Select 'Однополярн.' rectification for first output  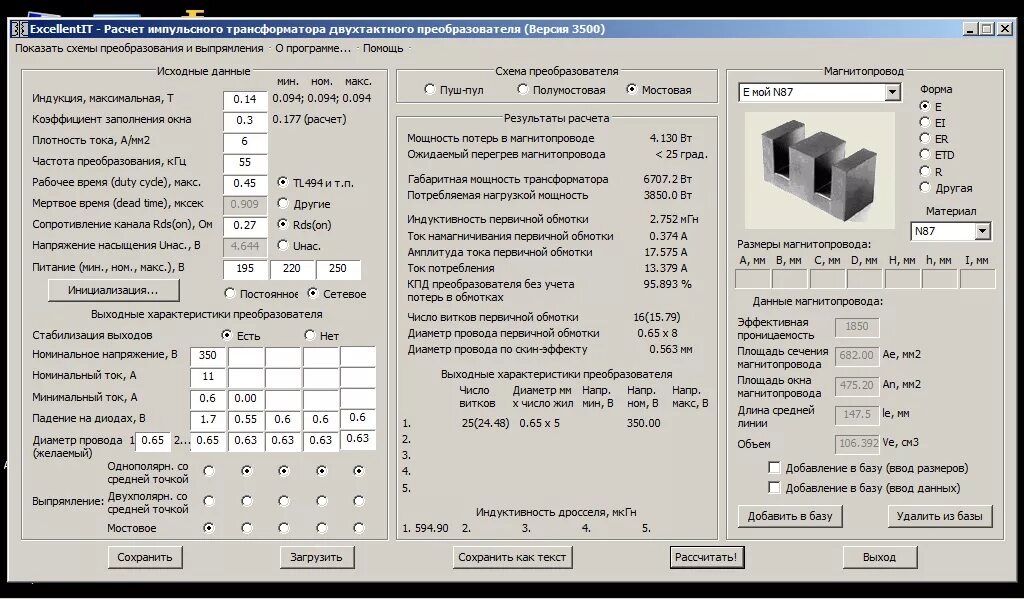pyautogui.click(x=208, y=470)
